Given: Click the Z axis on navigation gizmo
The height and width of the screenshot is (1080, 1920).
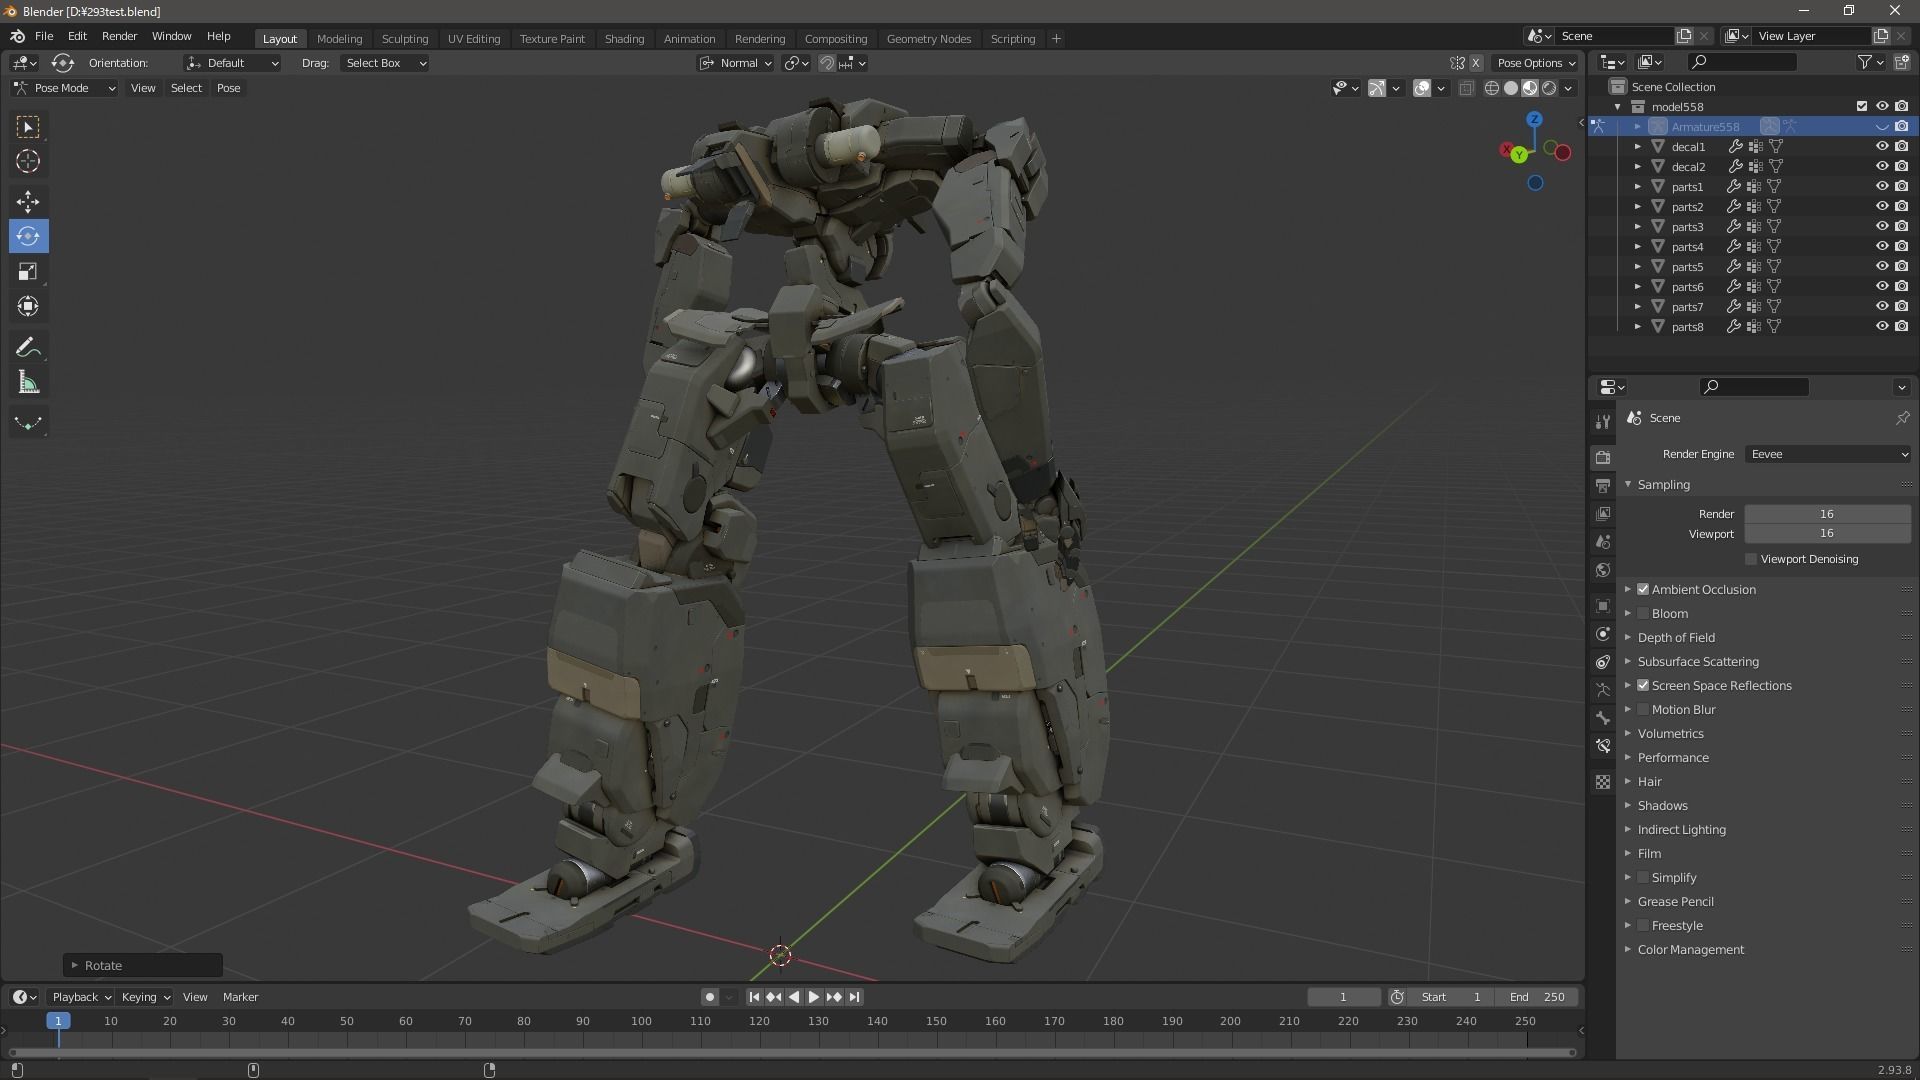Looking at the screenshot, I should 1534,119.
